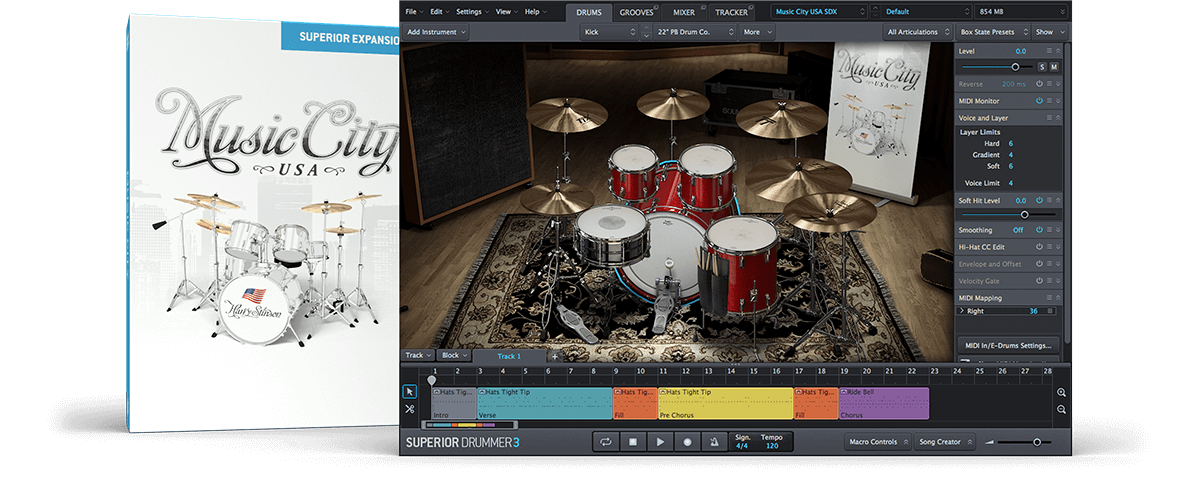Select the arrow pointer tool

[x=410, y=392]
